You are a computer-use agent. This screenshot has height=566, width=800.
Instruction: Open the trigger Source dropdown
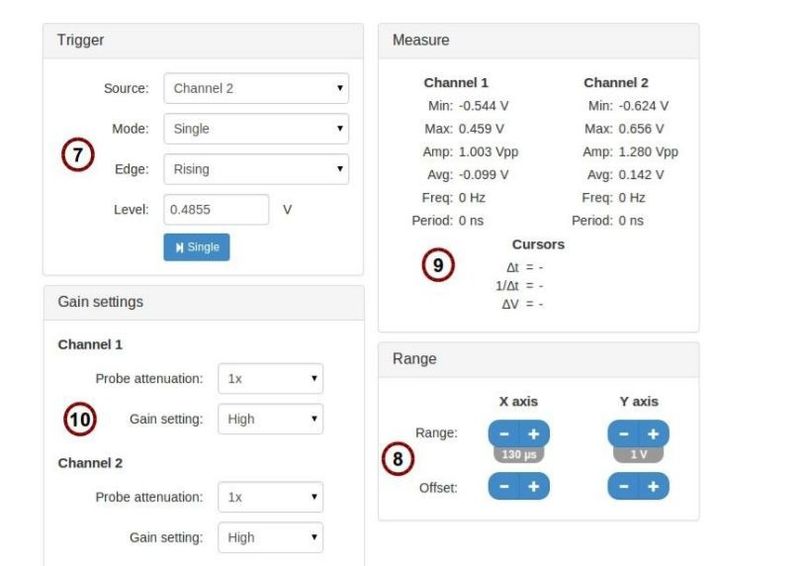coord(256,88)
